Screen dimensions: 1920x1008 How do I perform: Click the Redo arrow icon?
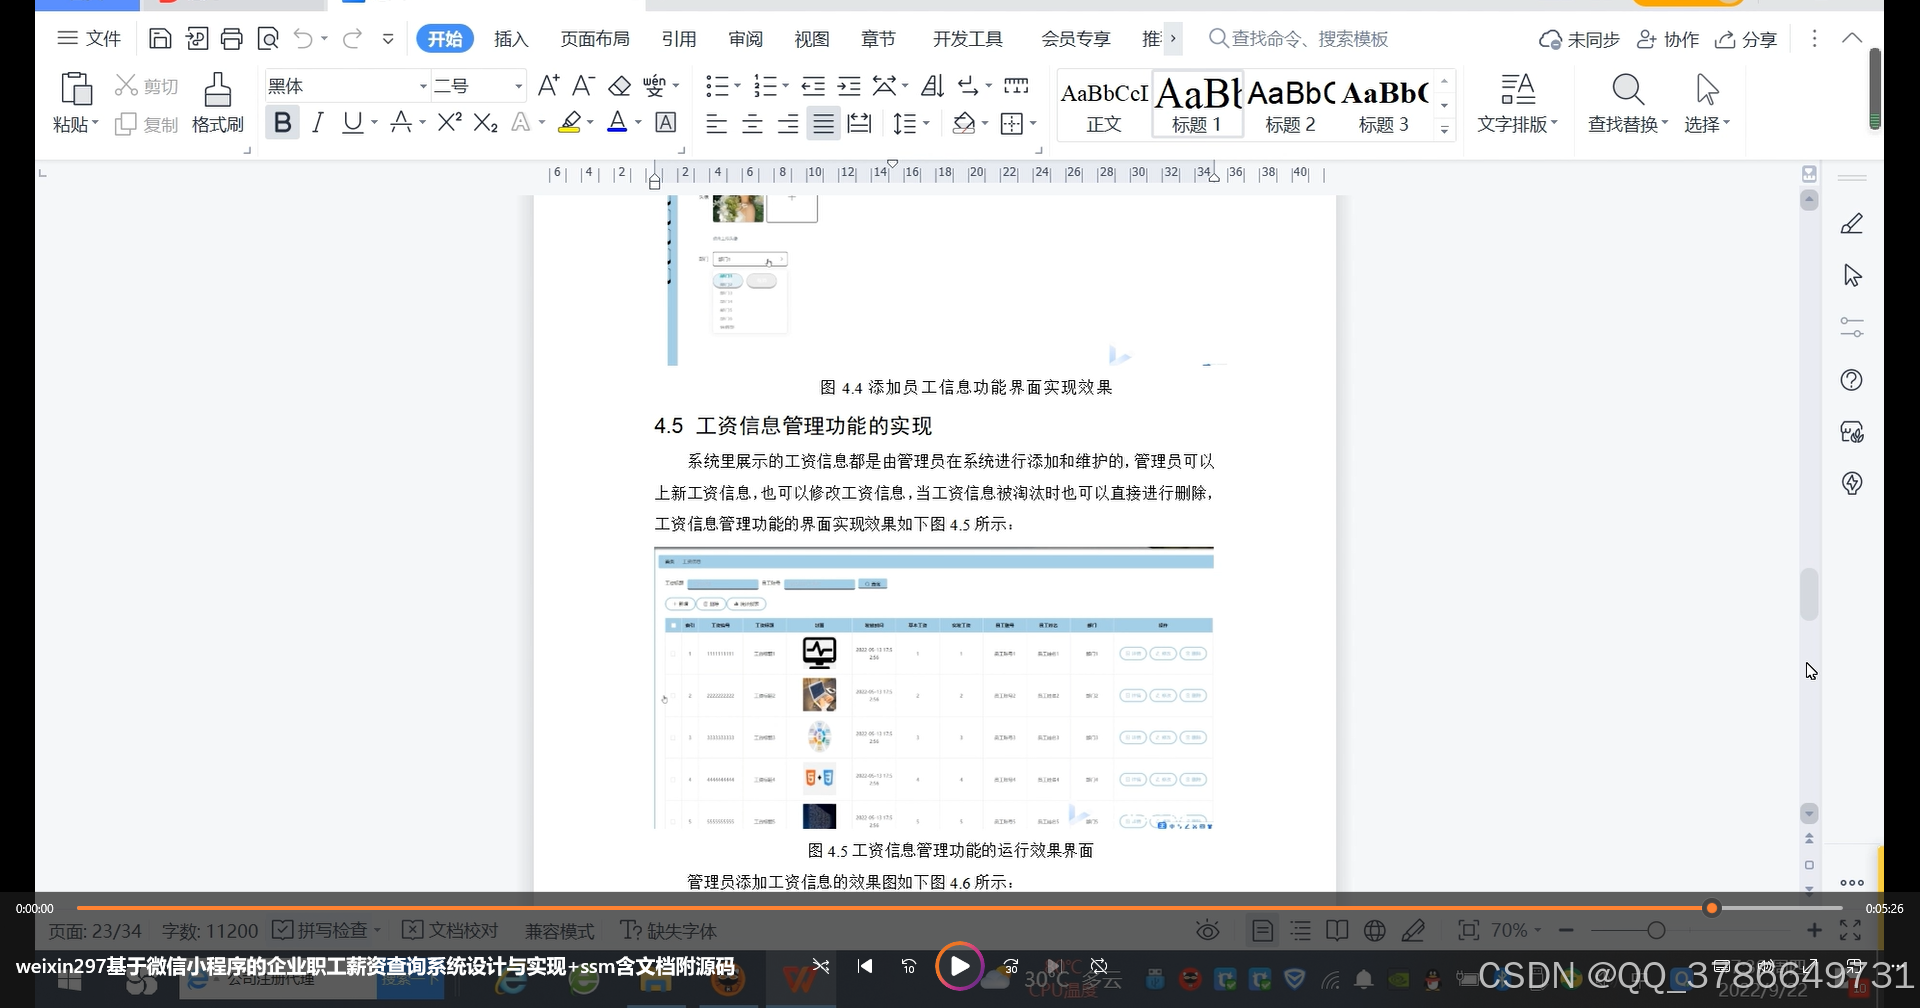click(x=352, y=39)
